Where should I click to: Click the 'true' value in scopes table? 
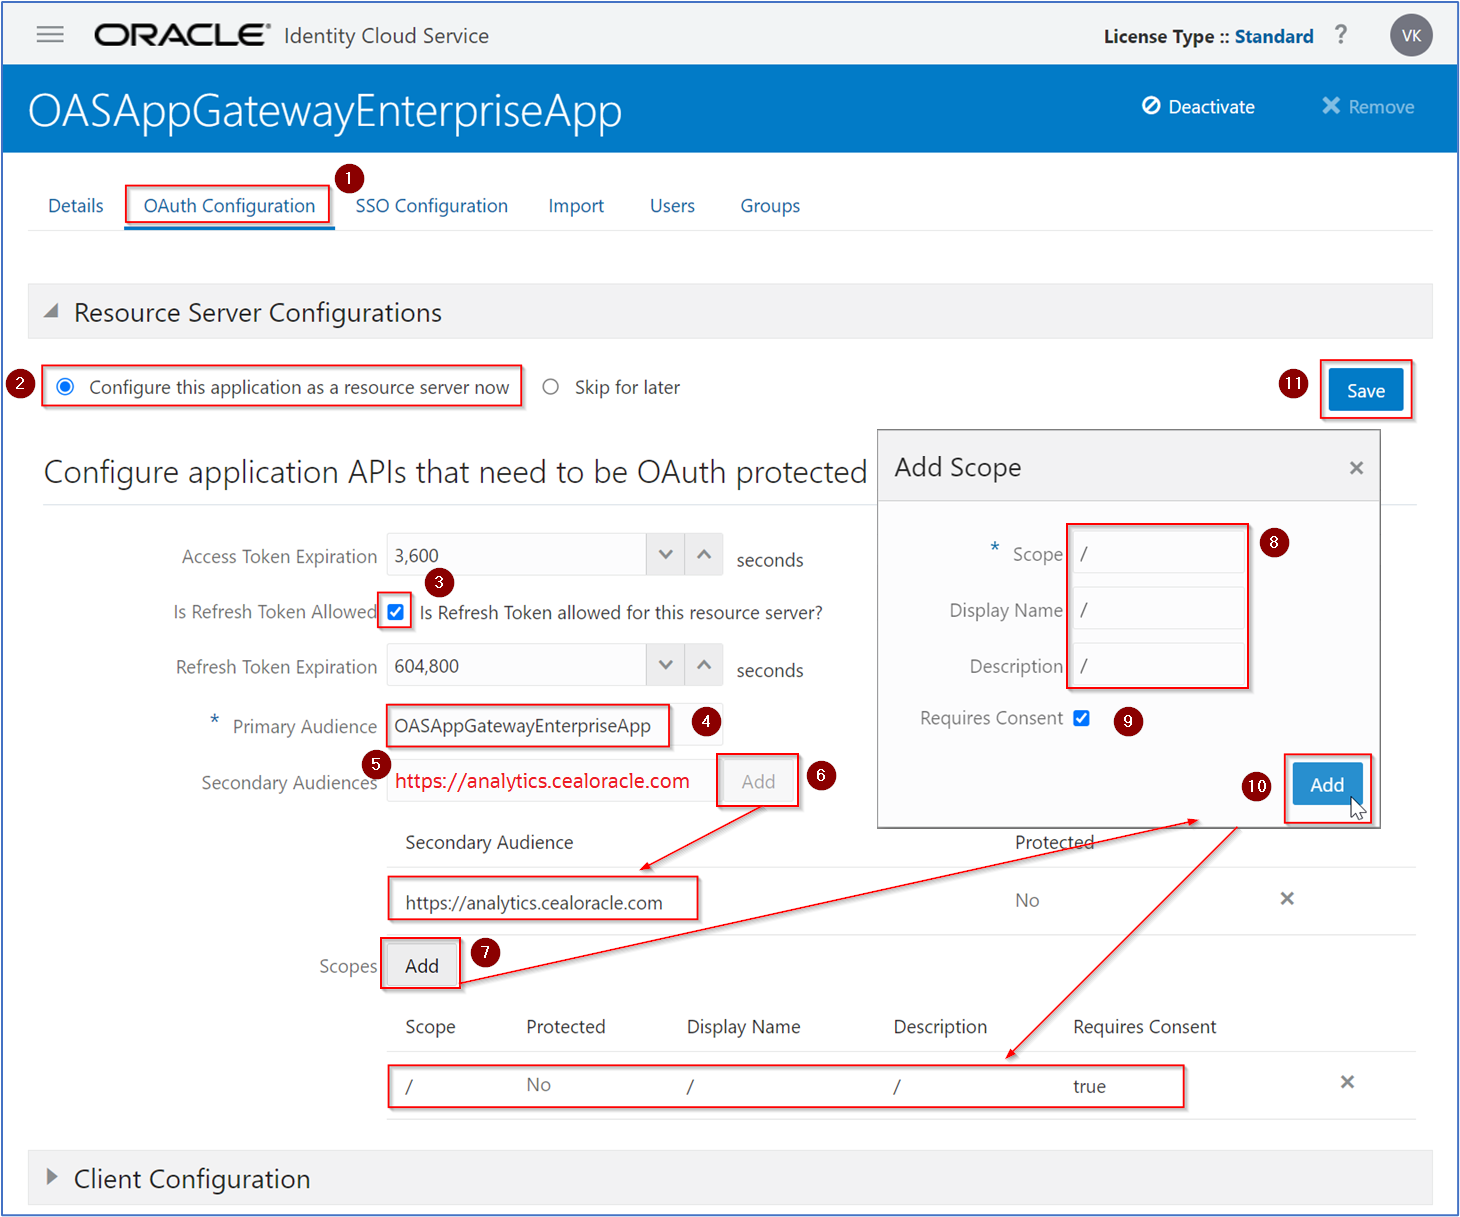(1089, 1087)
